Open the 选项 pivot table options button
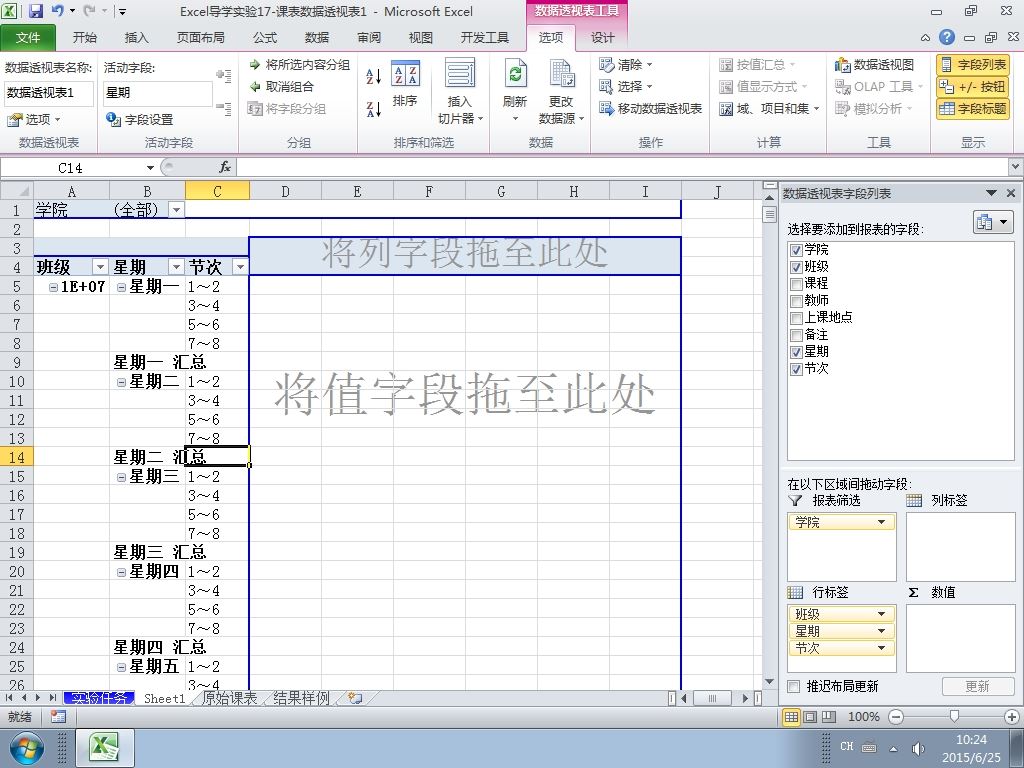Image resolution: width=1024 pixels, height=768 pixels. 33,120
